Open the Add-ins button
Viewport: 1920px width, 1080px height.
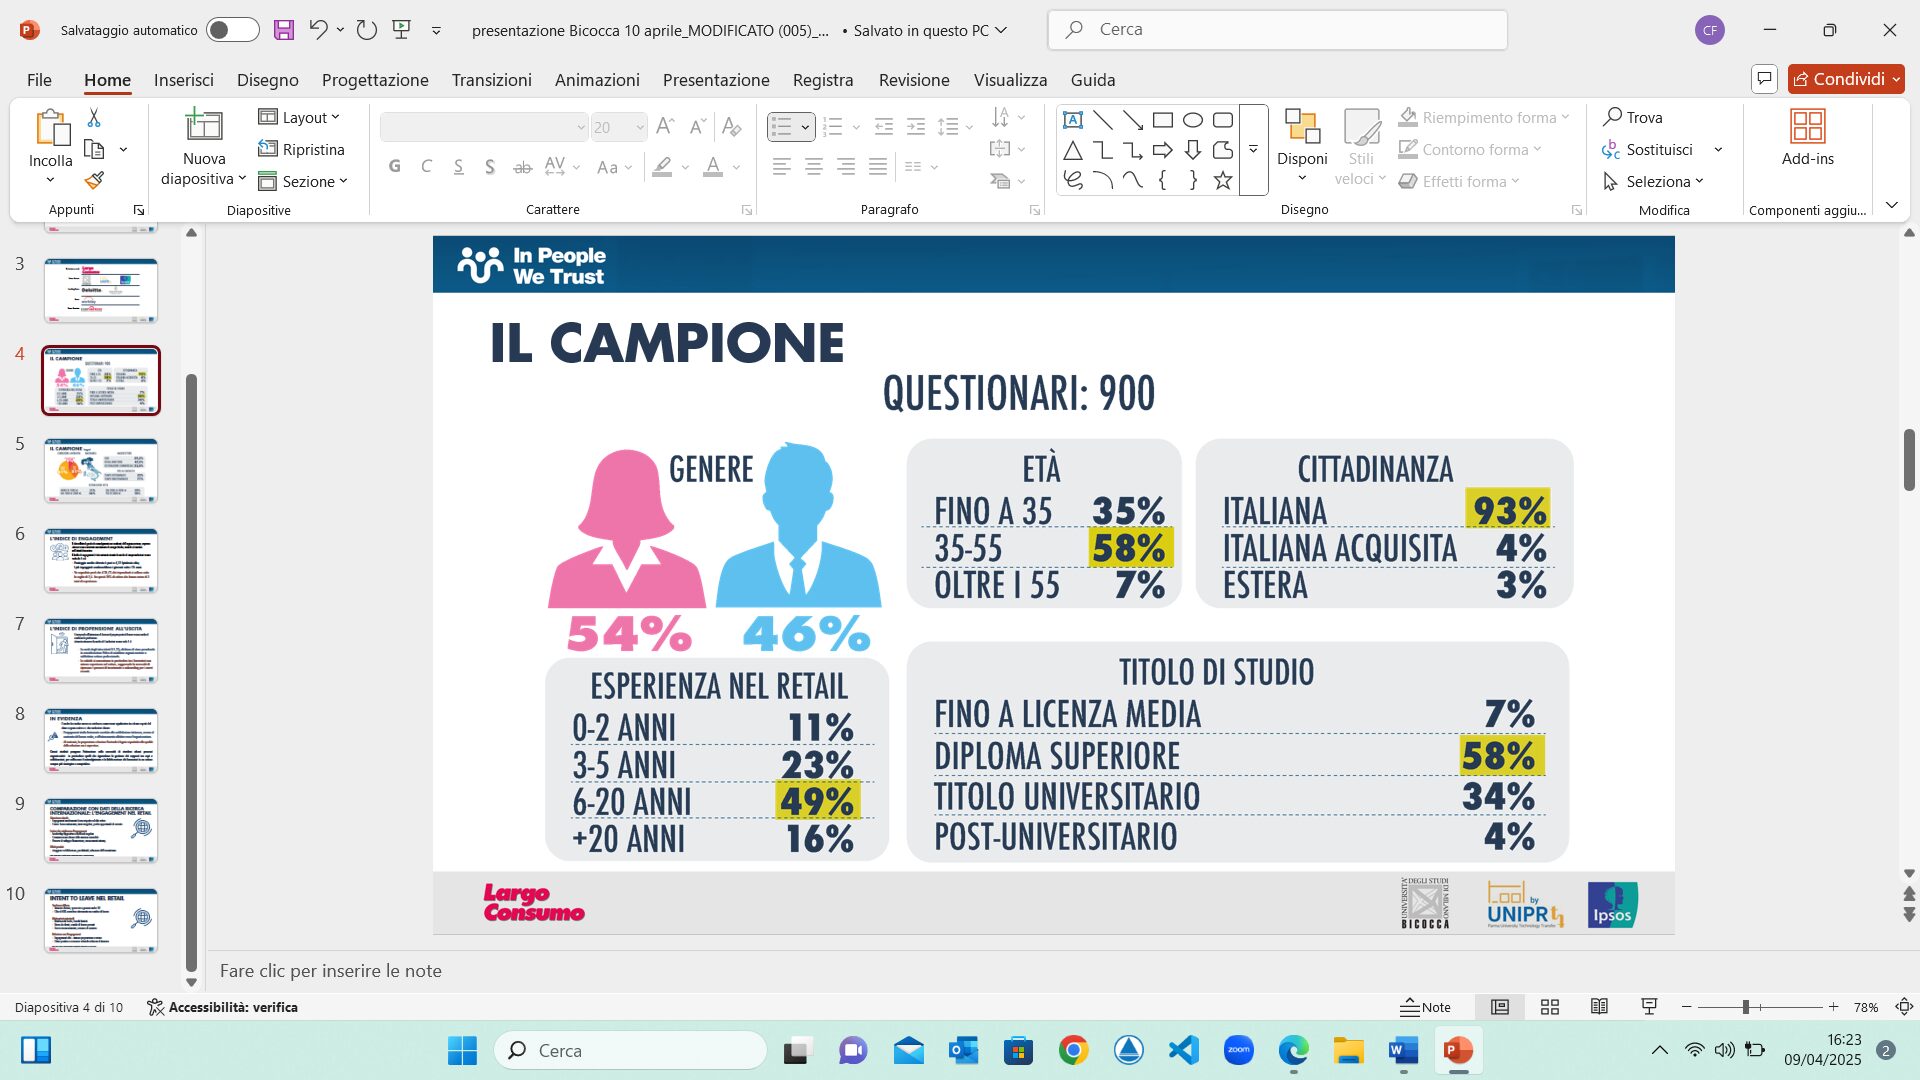coord(1808,138)
